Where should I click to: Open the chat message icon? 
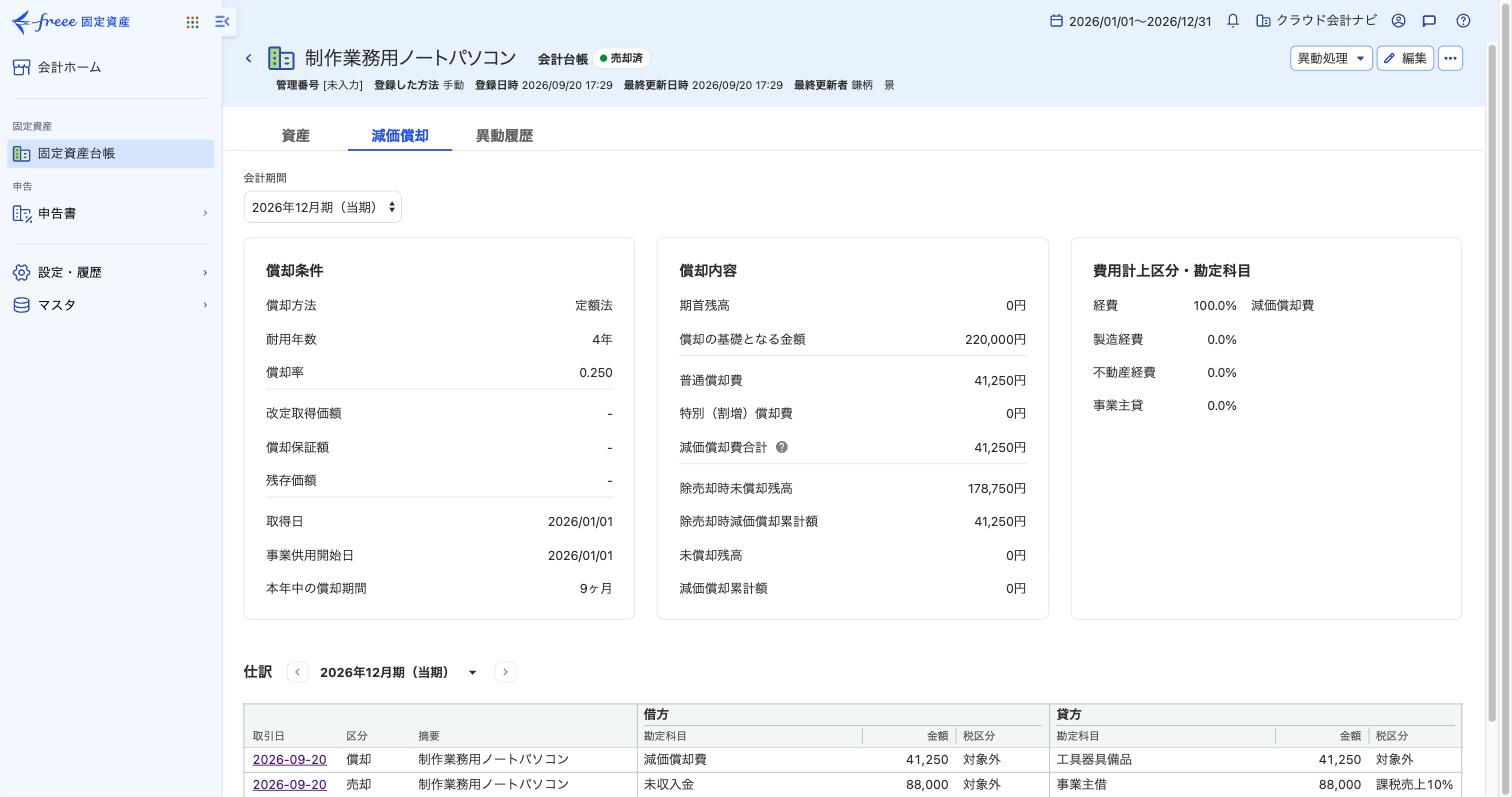(1429, 21)
